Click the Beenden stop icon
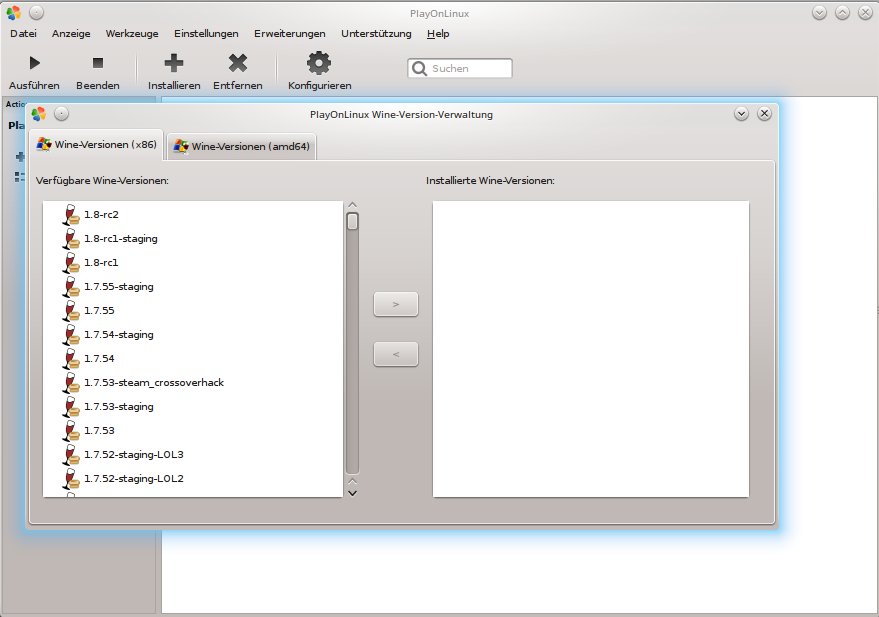 [x=98, y=63]
